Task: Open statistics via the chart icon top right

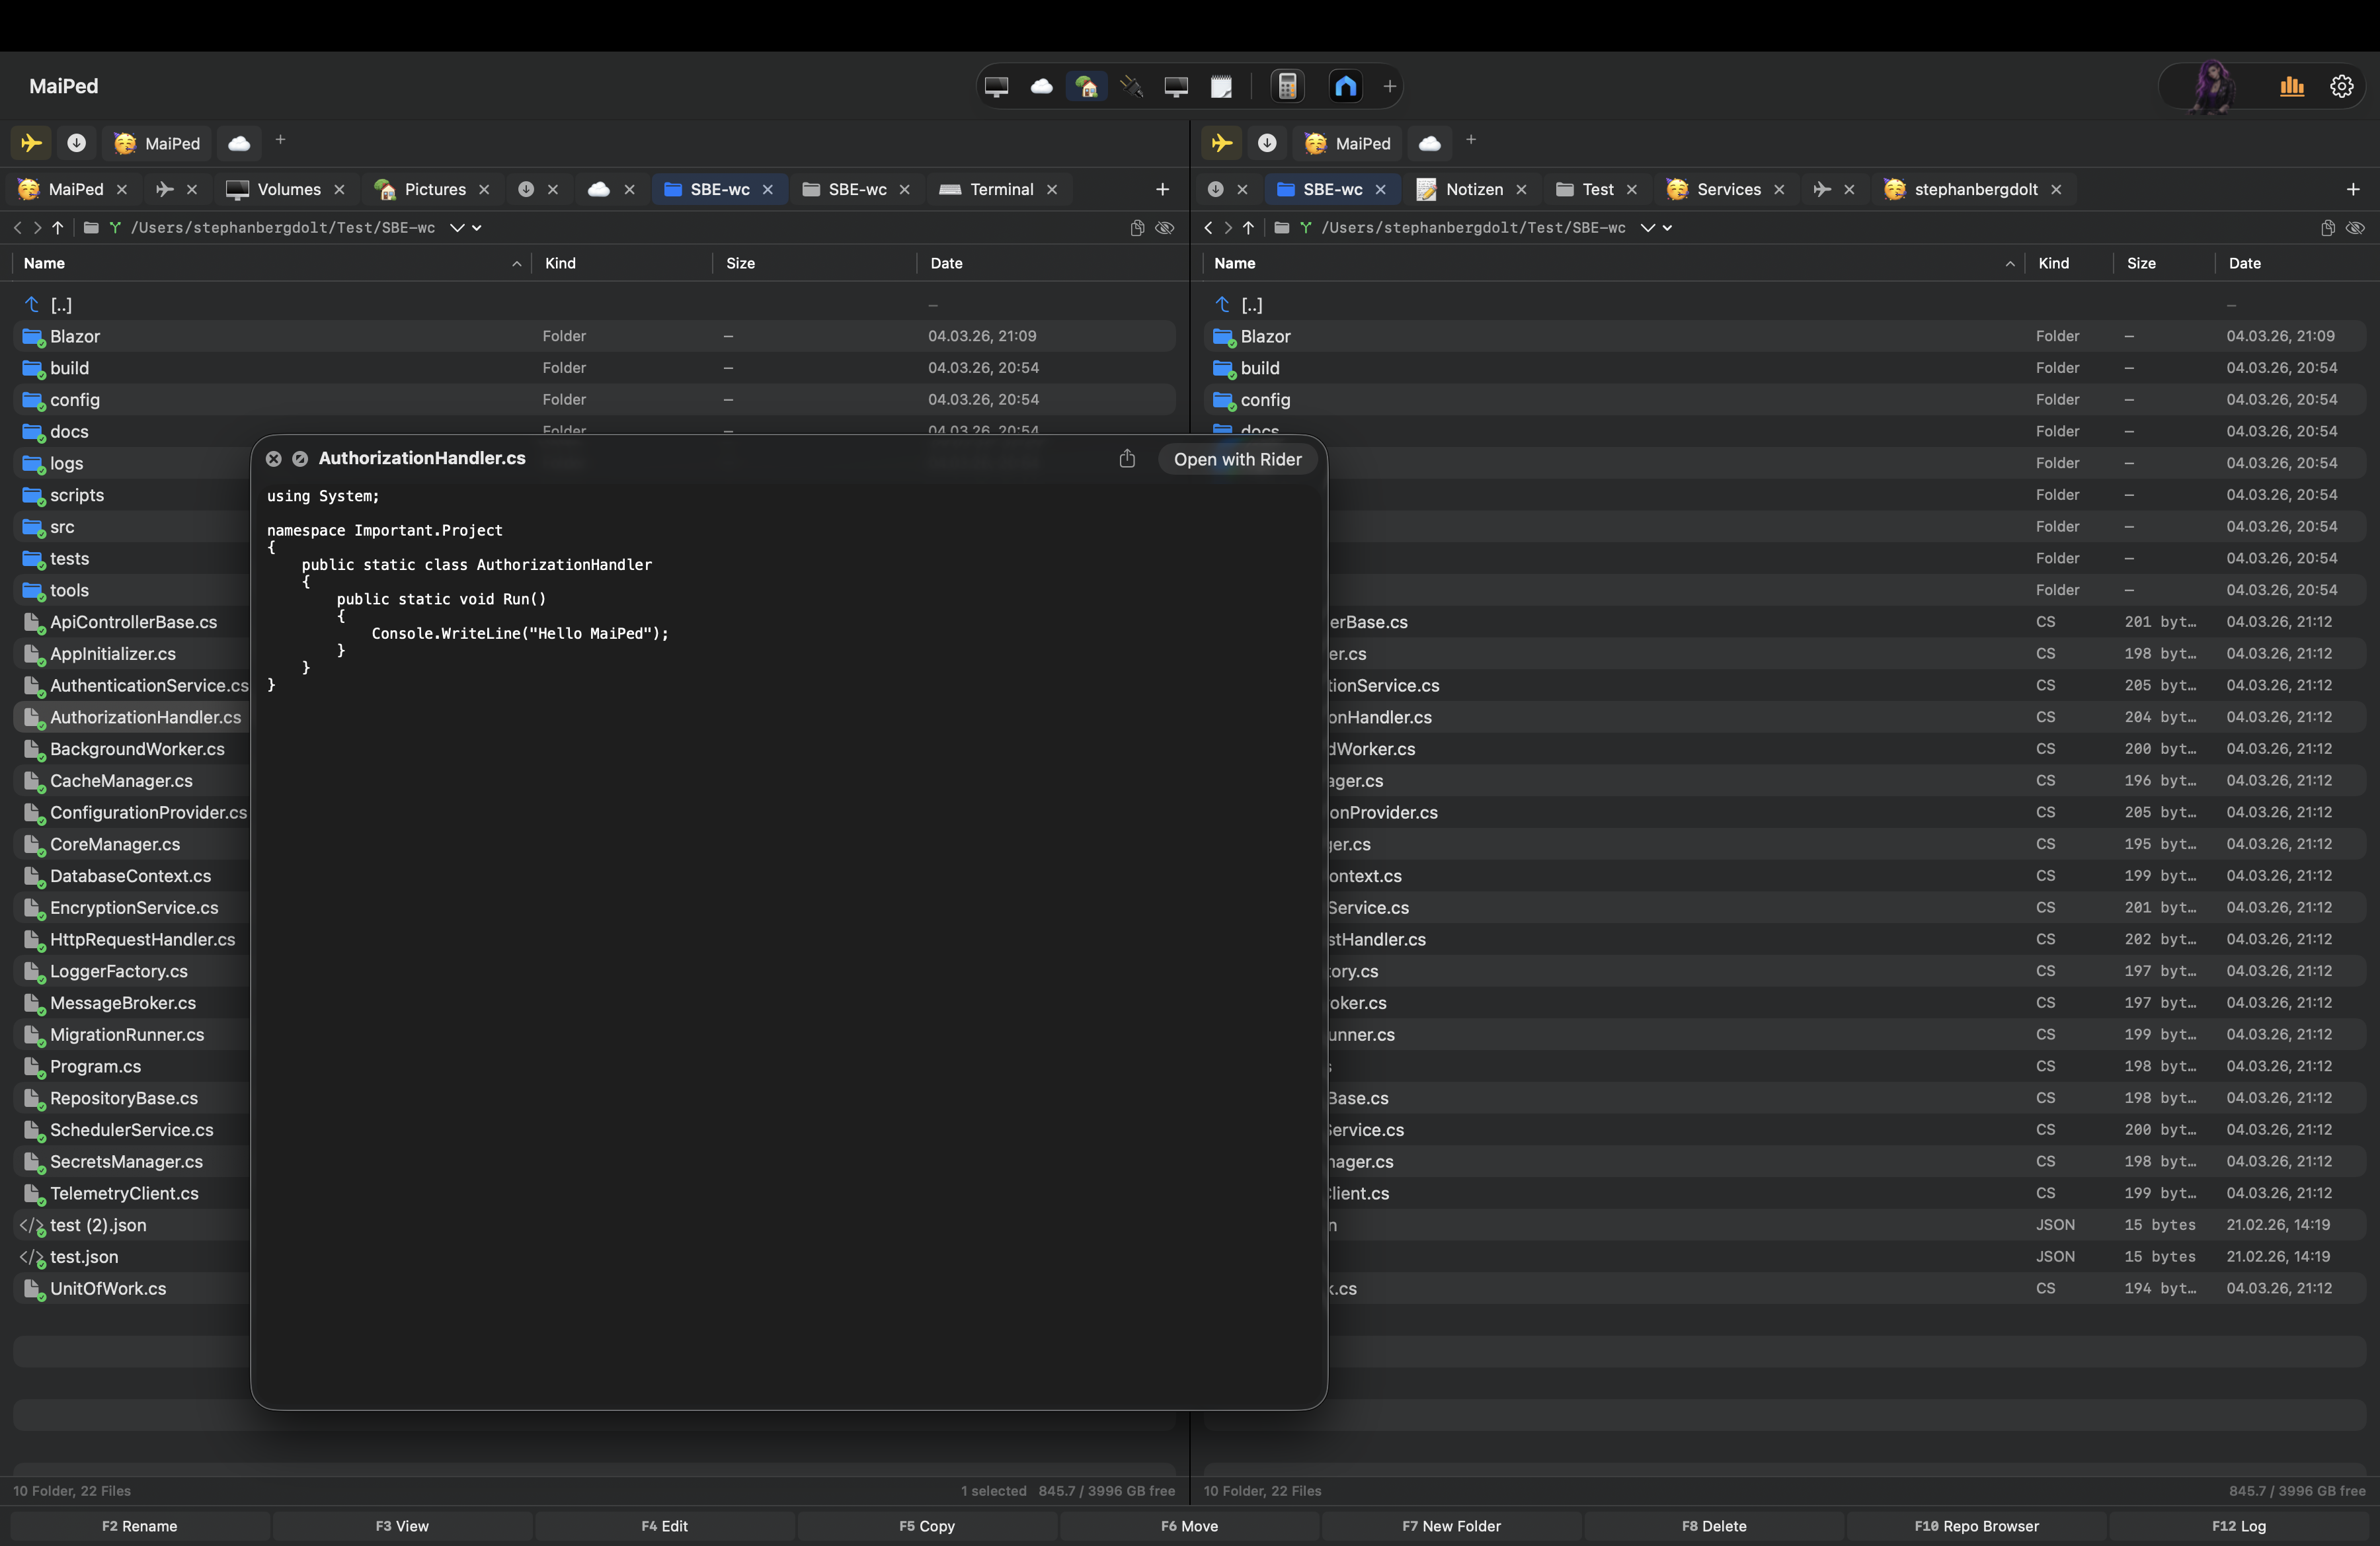Action: click(2291, 86)
